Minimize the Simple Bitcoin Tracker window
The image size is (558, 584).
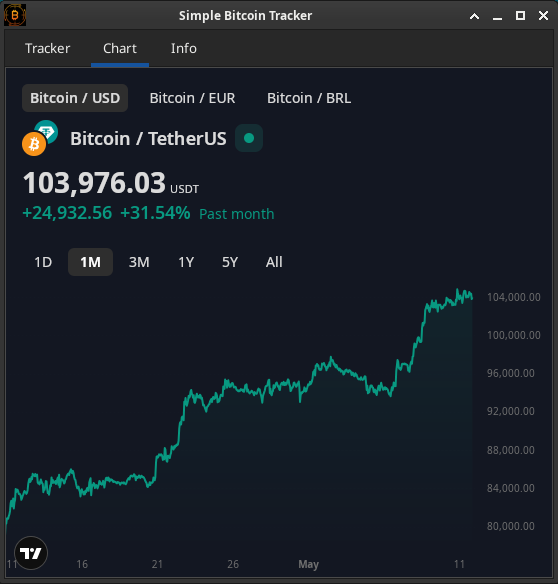[x=497, y=16]
